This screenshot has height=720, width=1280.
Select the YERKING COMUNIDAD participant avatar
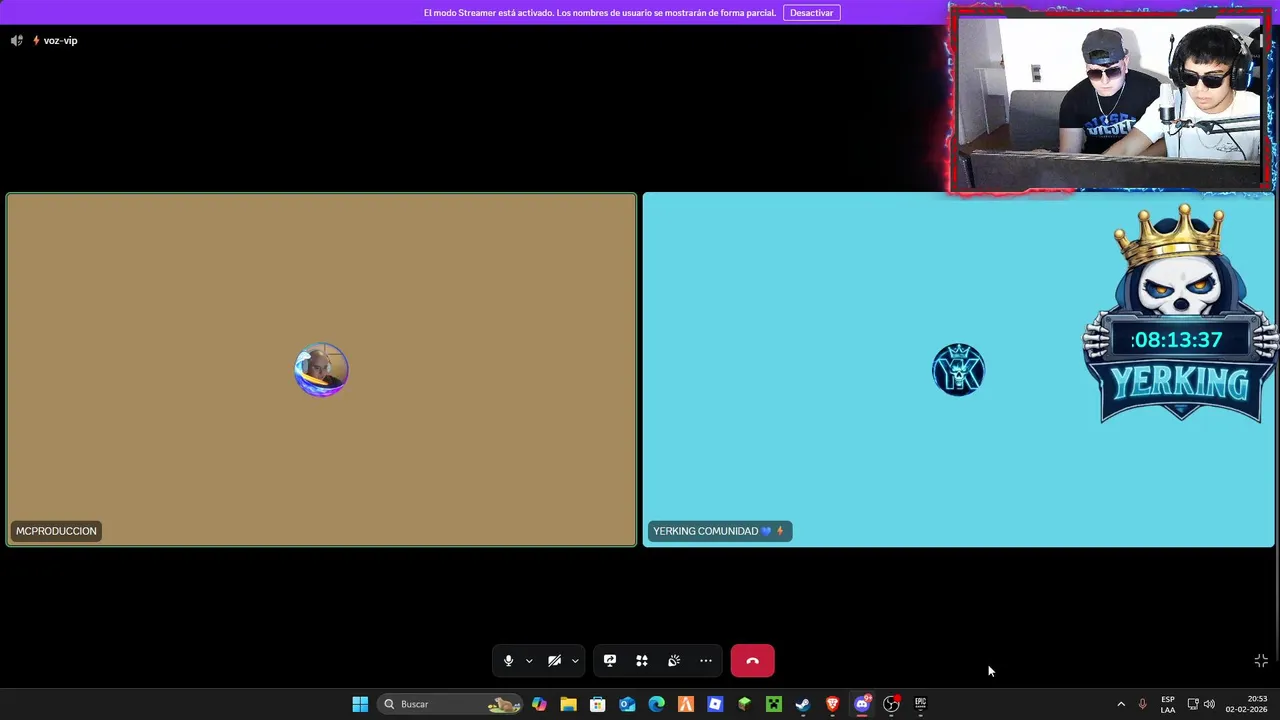[958, 370]
